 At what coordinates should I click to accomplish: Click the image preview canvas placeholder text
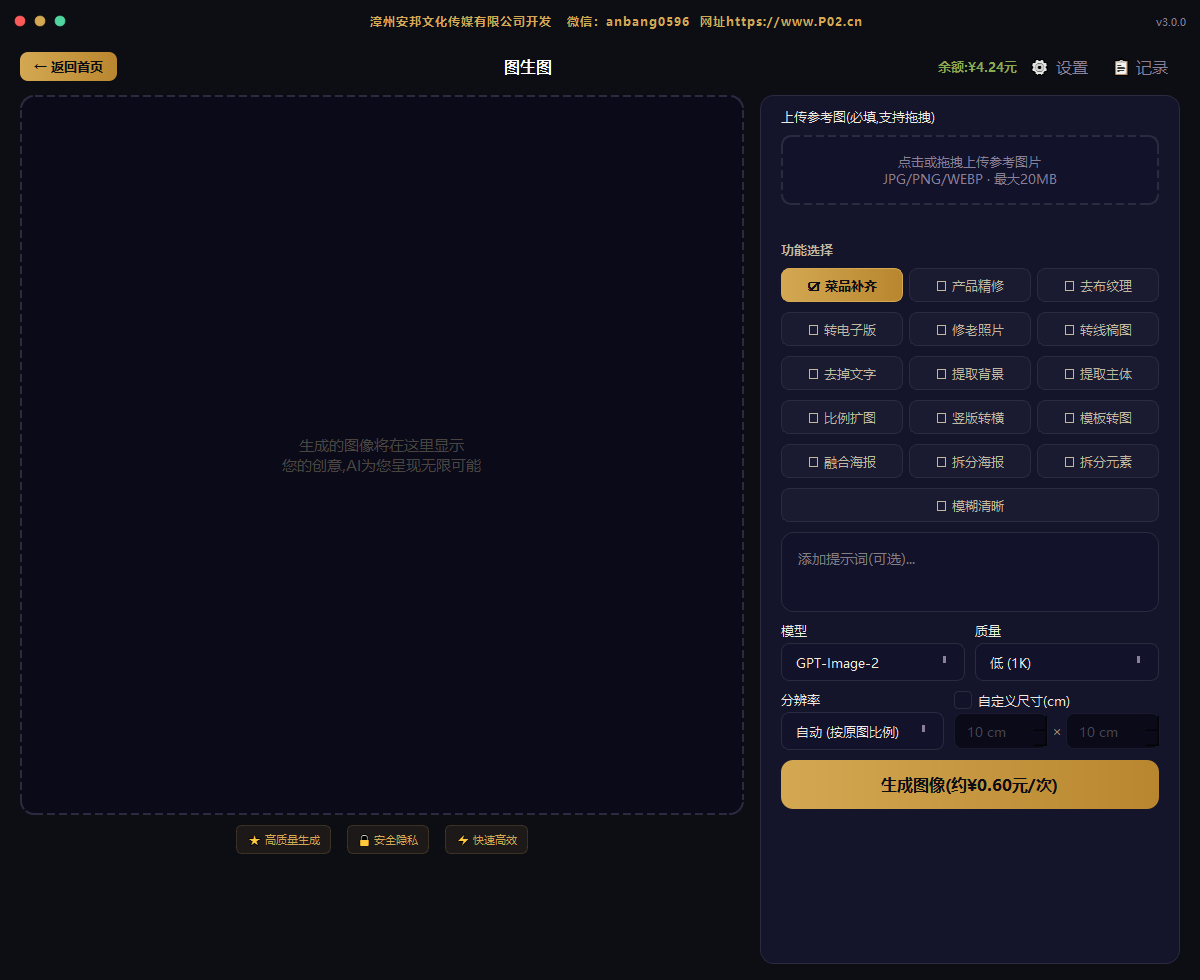pos(382,455)
